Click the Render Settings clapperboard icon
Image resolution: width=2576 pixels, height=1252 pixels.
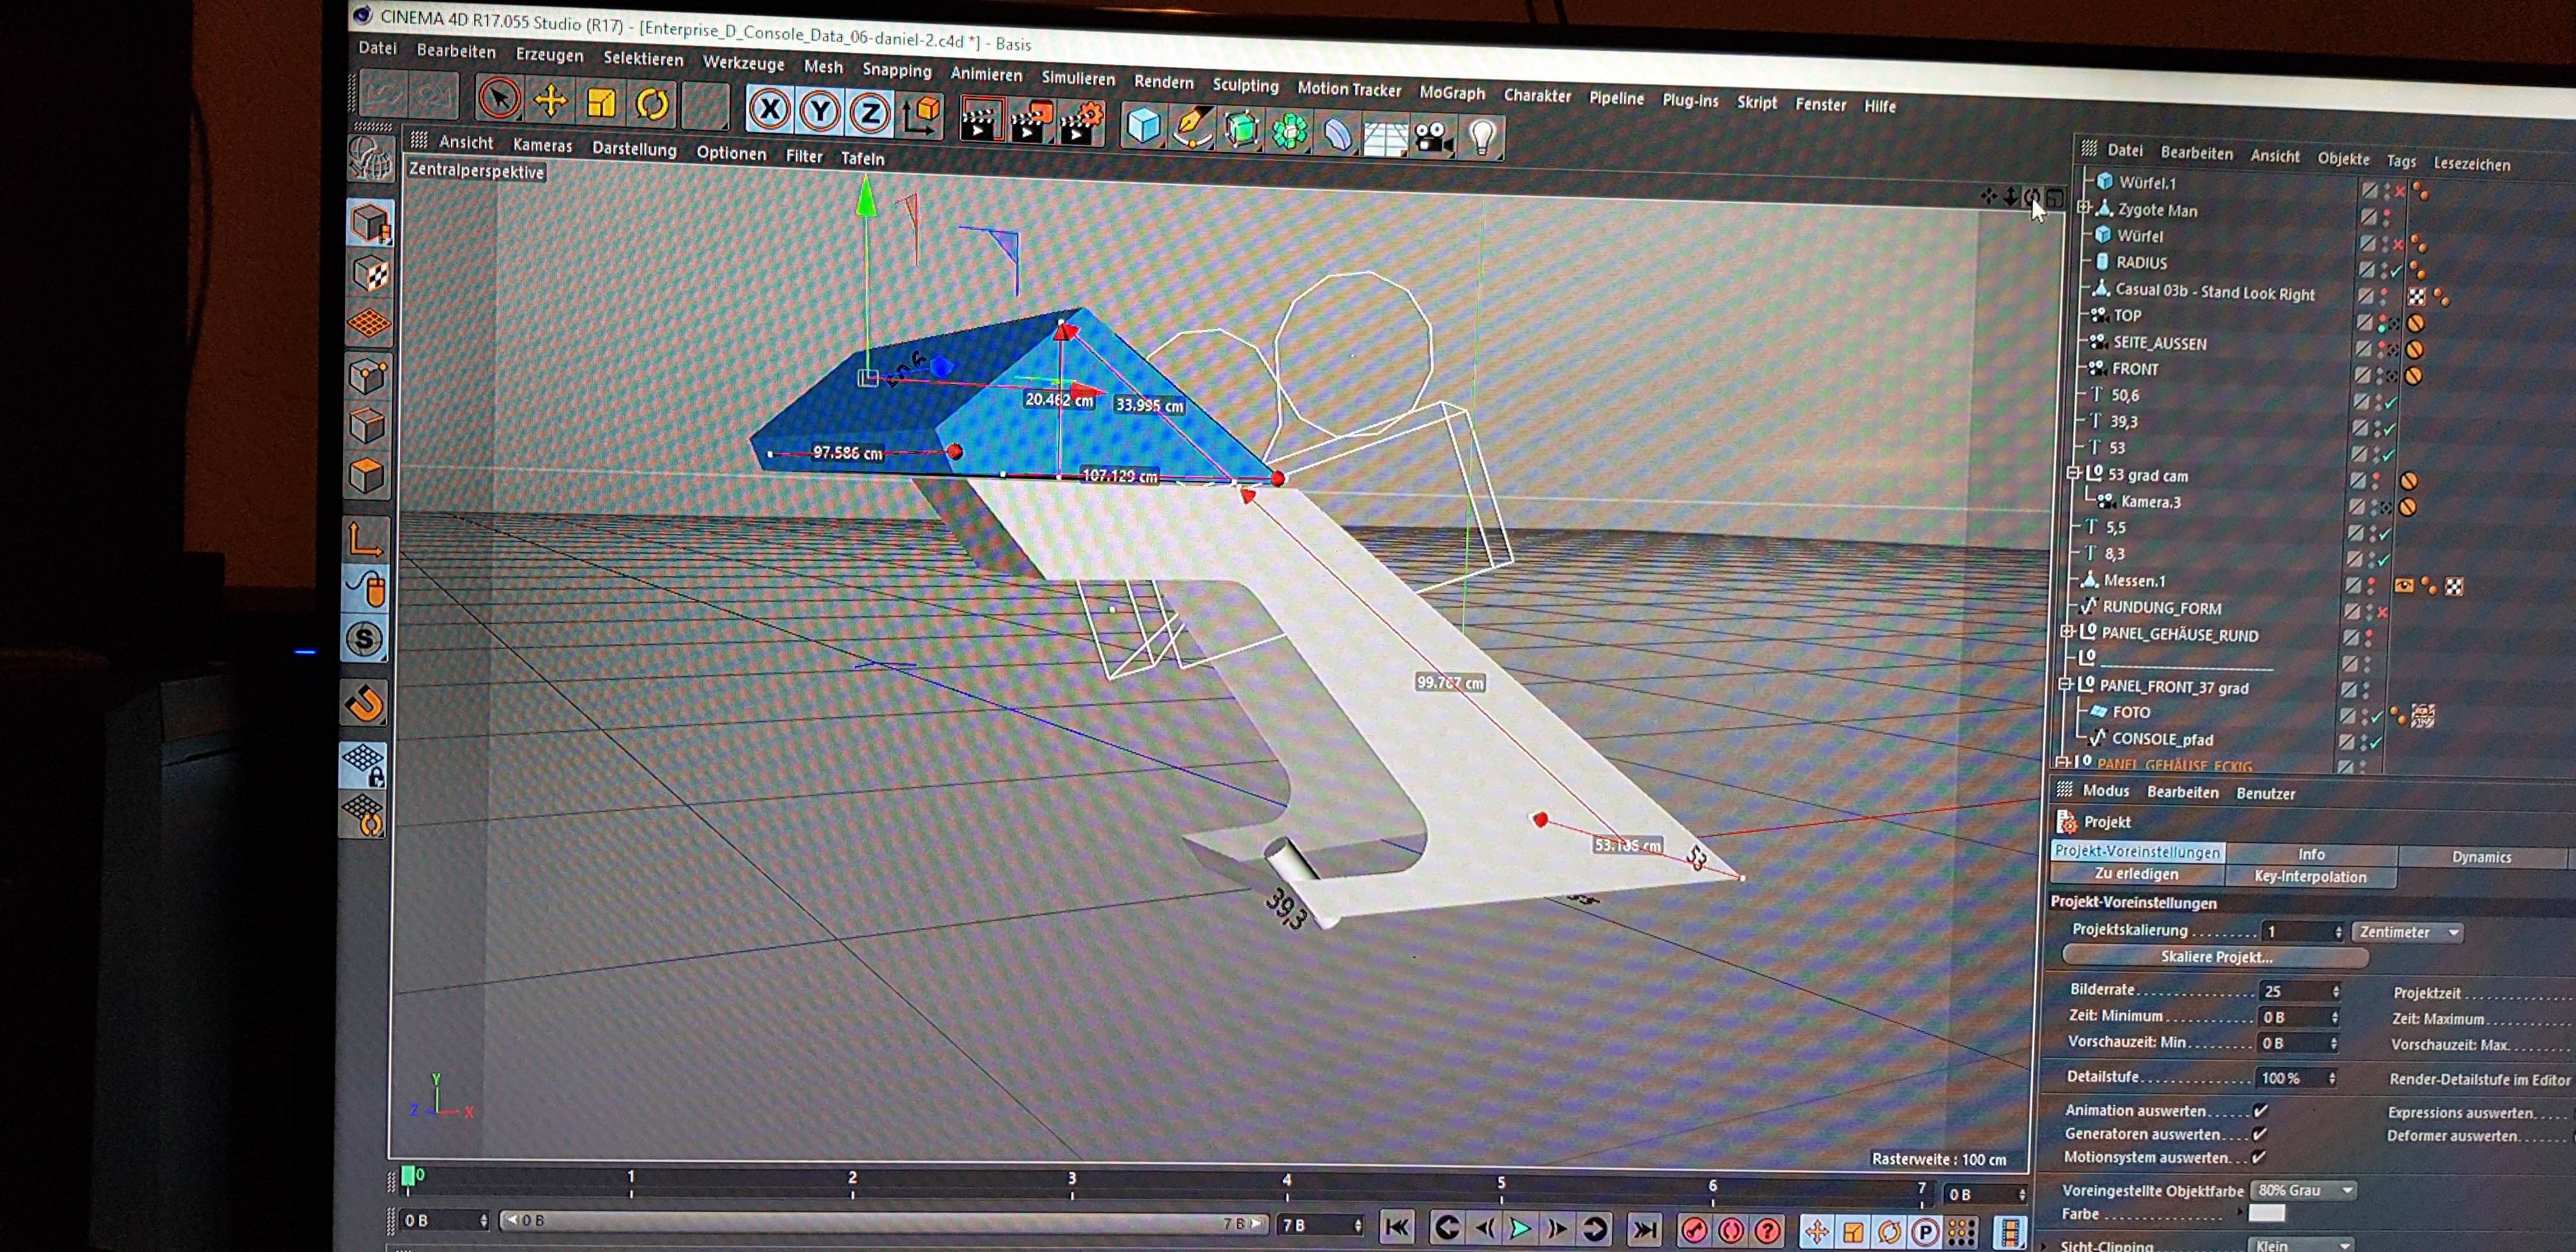(x=1081, y=124)
